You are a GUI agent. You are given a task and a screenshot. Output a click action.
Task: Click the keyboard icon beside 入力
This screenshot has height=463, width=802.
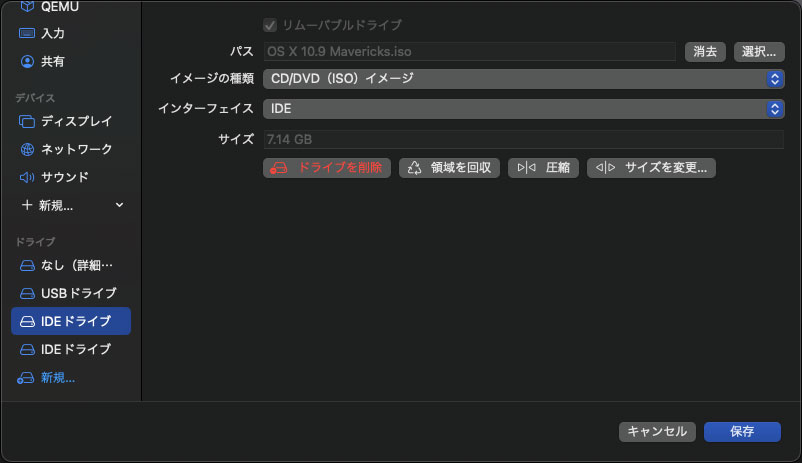(x=27, y=33)
